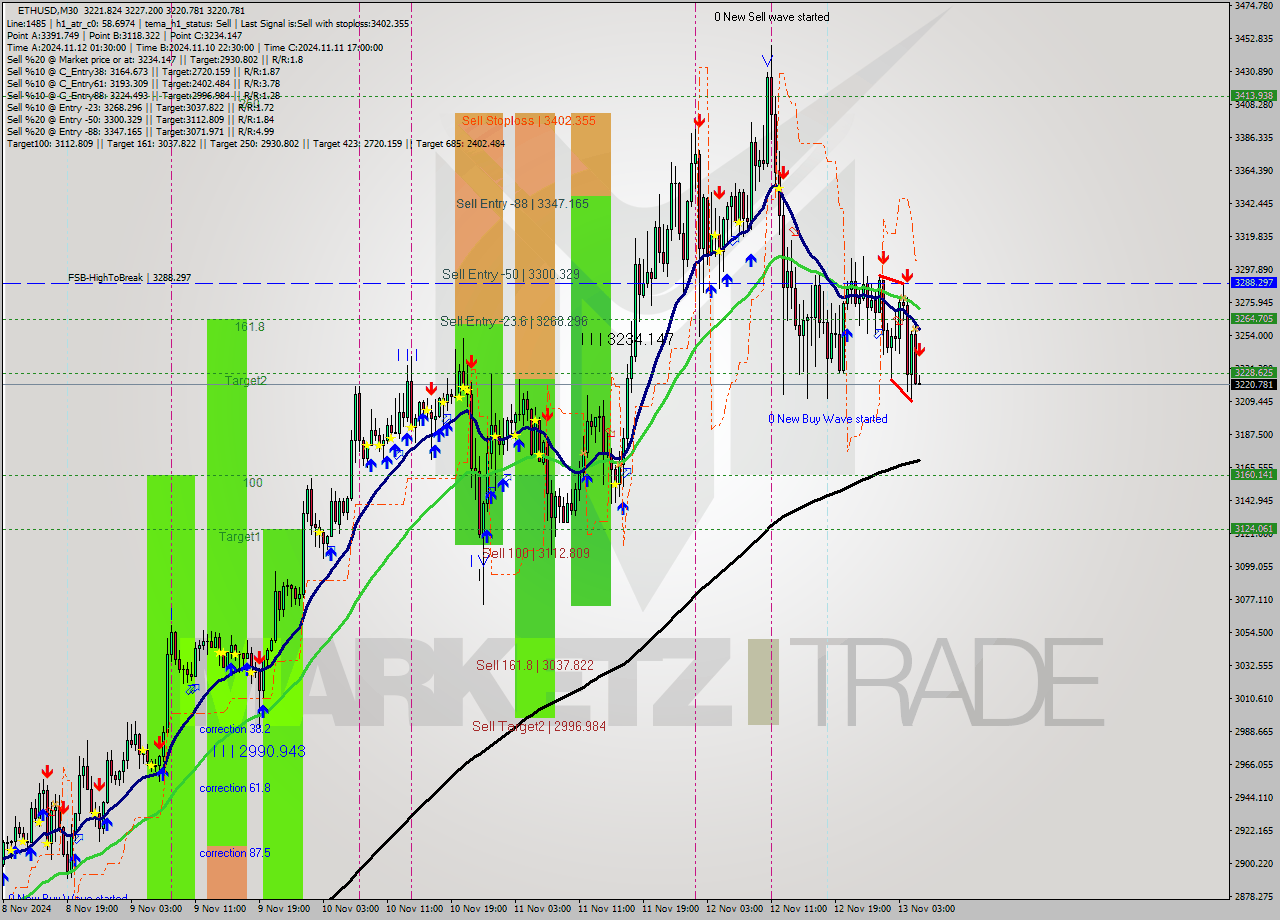Click the 'FSB-HighToBreak | 3288.297' line label
Viewport: 1280px width, 920px height.
pos(129,278)
